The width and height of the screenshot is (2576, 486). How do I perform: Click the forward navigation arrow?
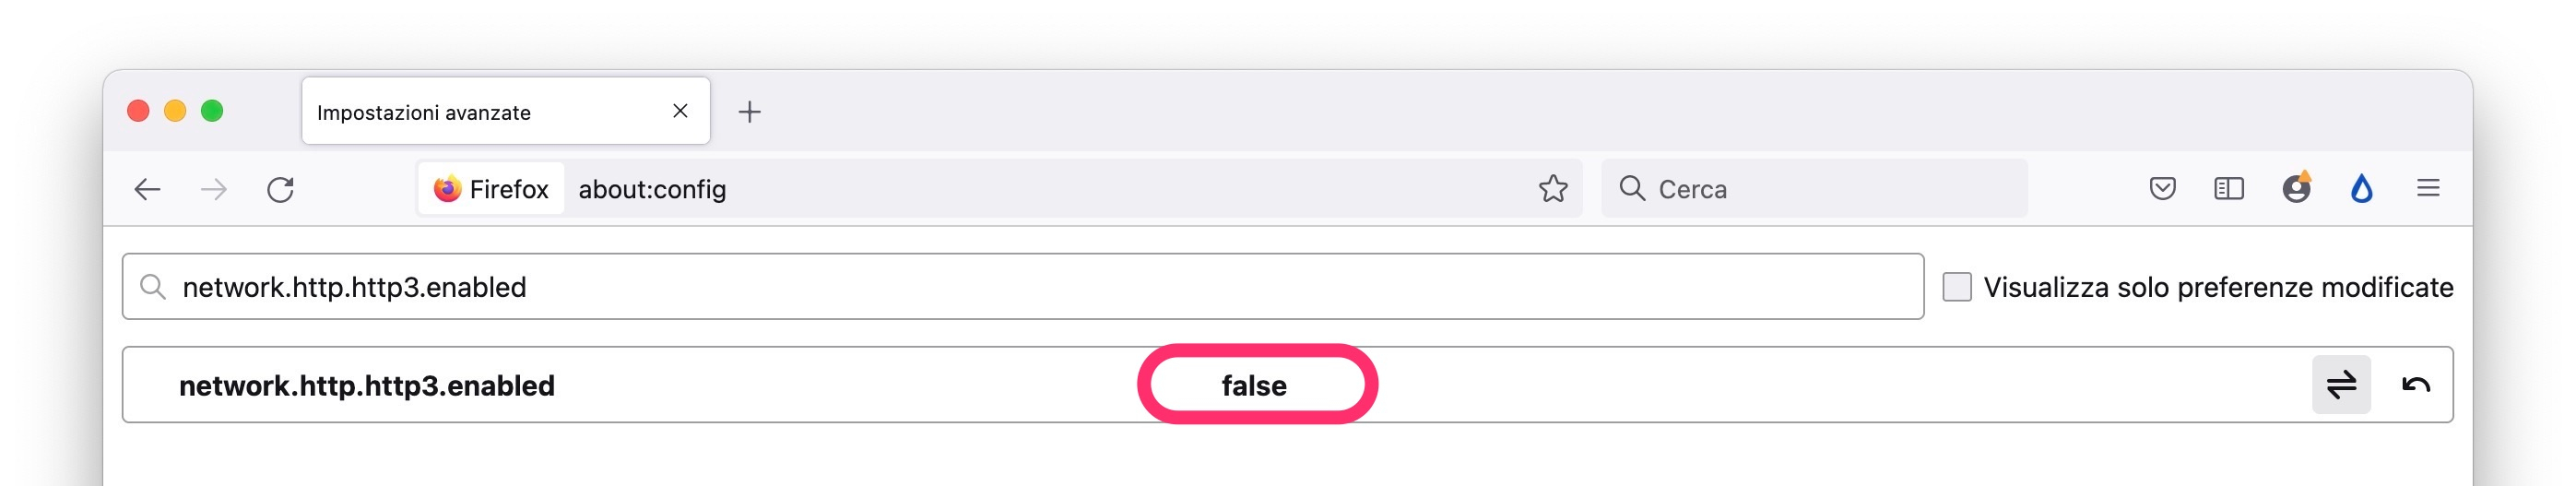pyautogui.click(x=214, y=189)
